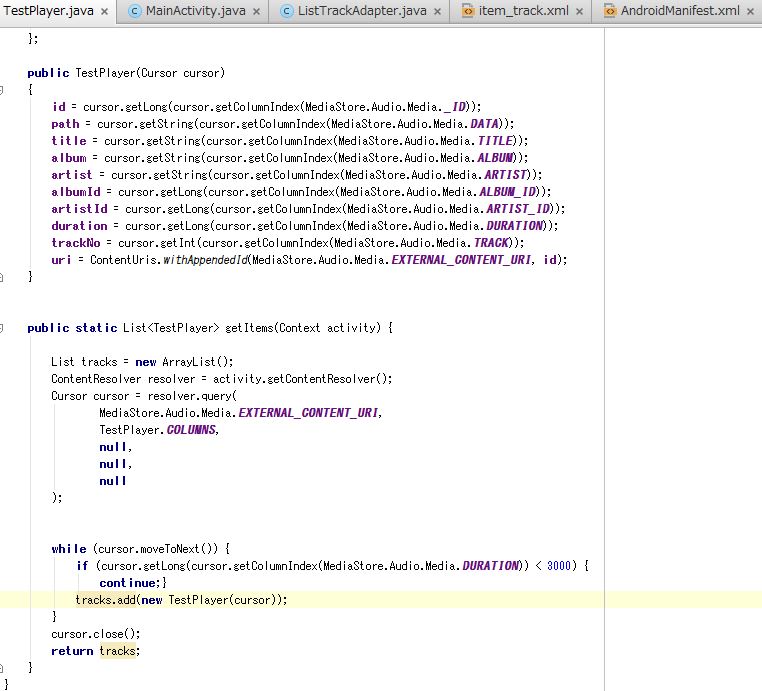Click the '3000' numeric literal
This screenshot has height=691, width=762.
click(558, 566)
